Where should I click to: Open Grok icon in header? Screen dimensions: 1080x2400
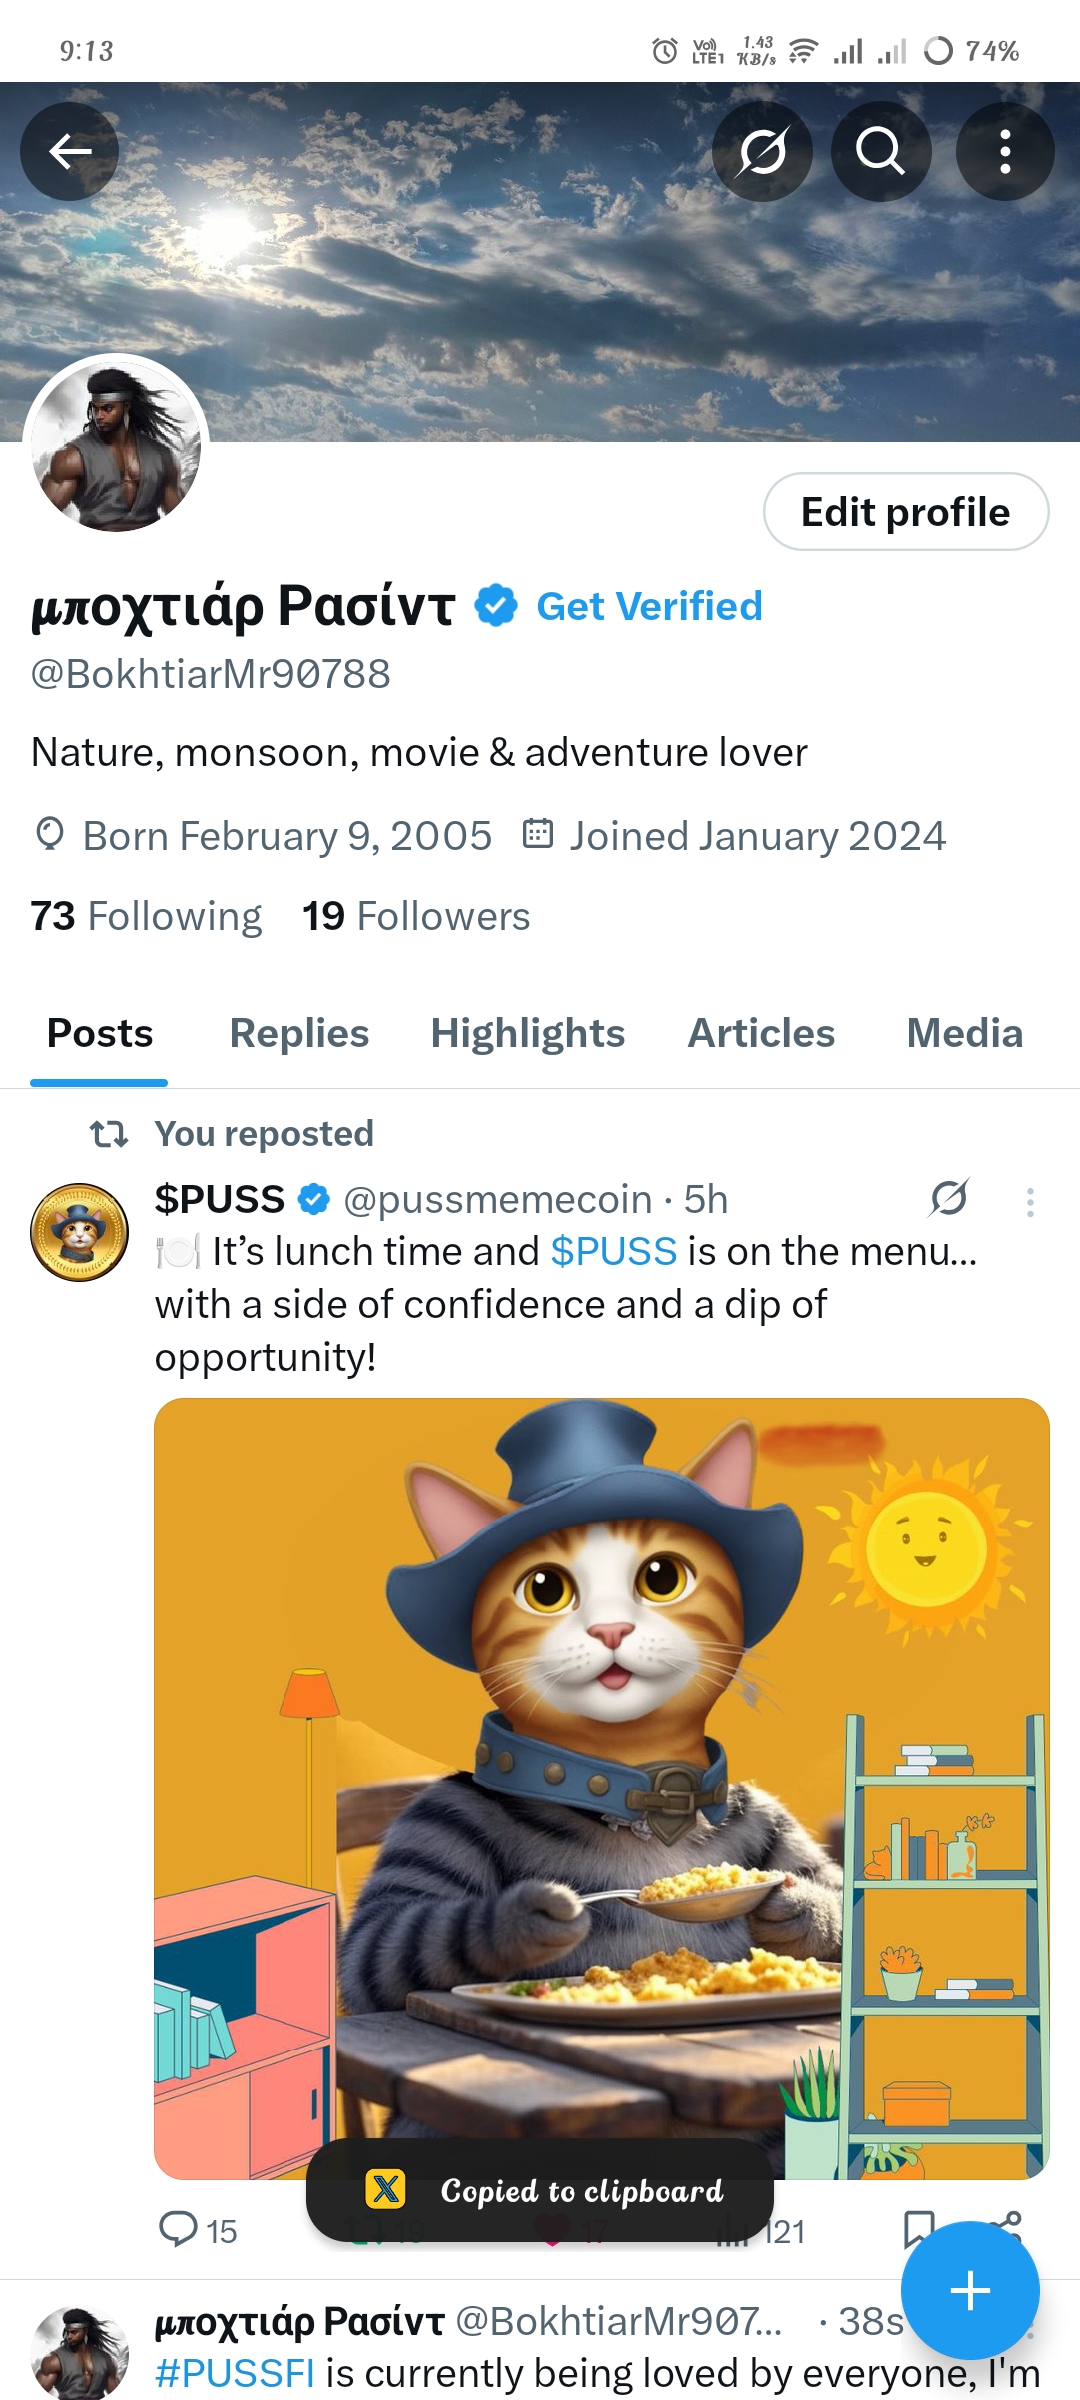762,151
